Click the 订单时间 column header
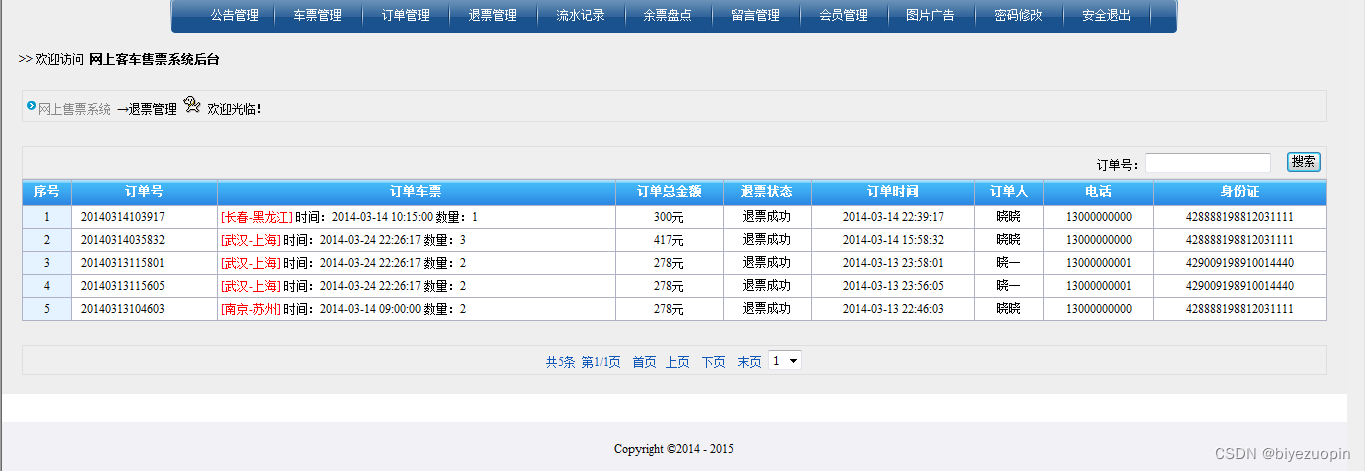The image size is (1365, 471). coord(893,192)
